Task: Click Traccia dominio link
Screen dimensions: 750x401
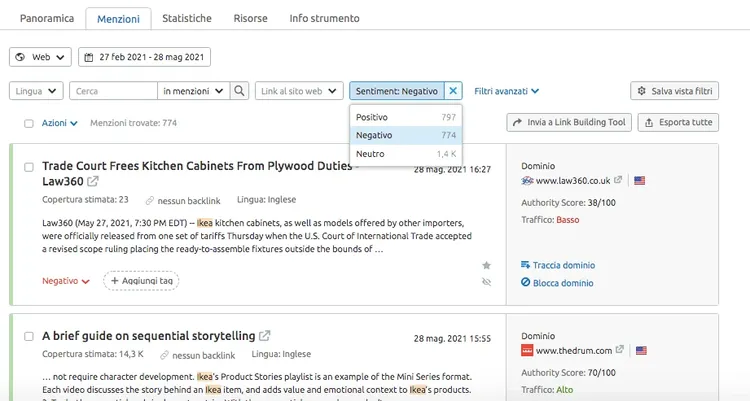Action: (x=558, y=265)
